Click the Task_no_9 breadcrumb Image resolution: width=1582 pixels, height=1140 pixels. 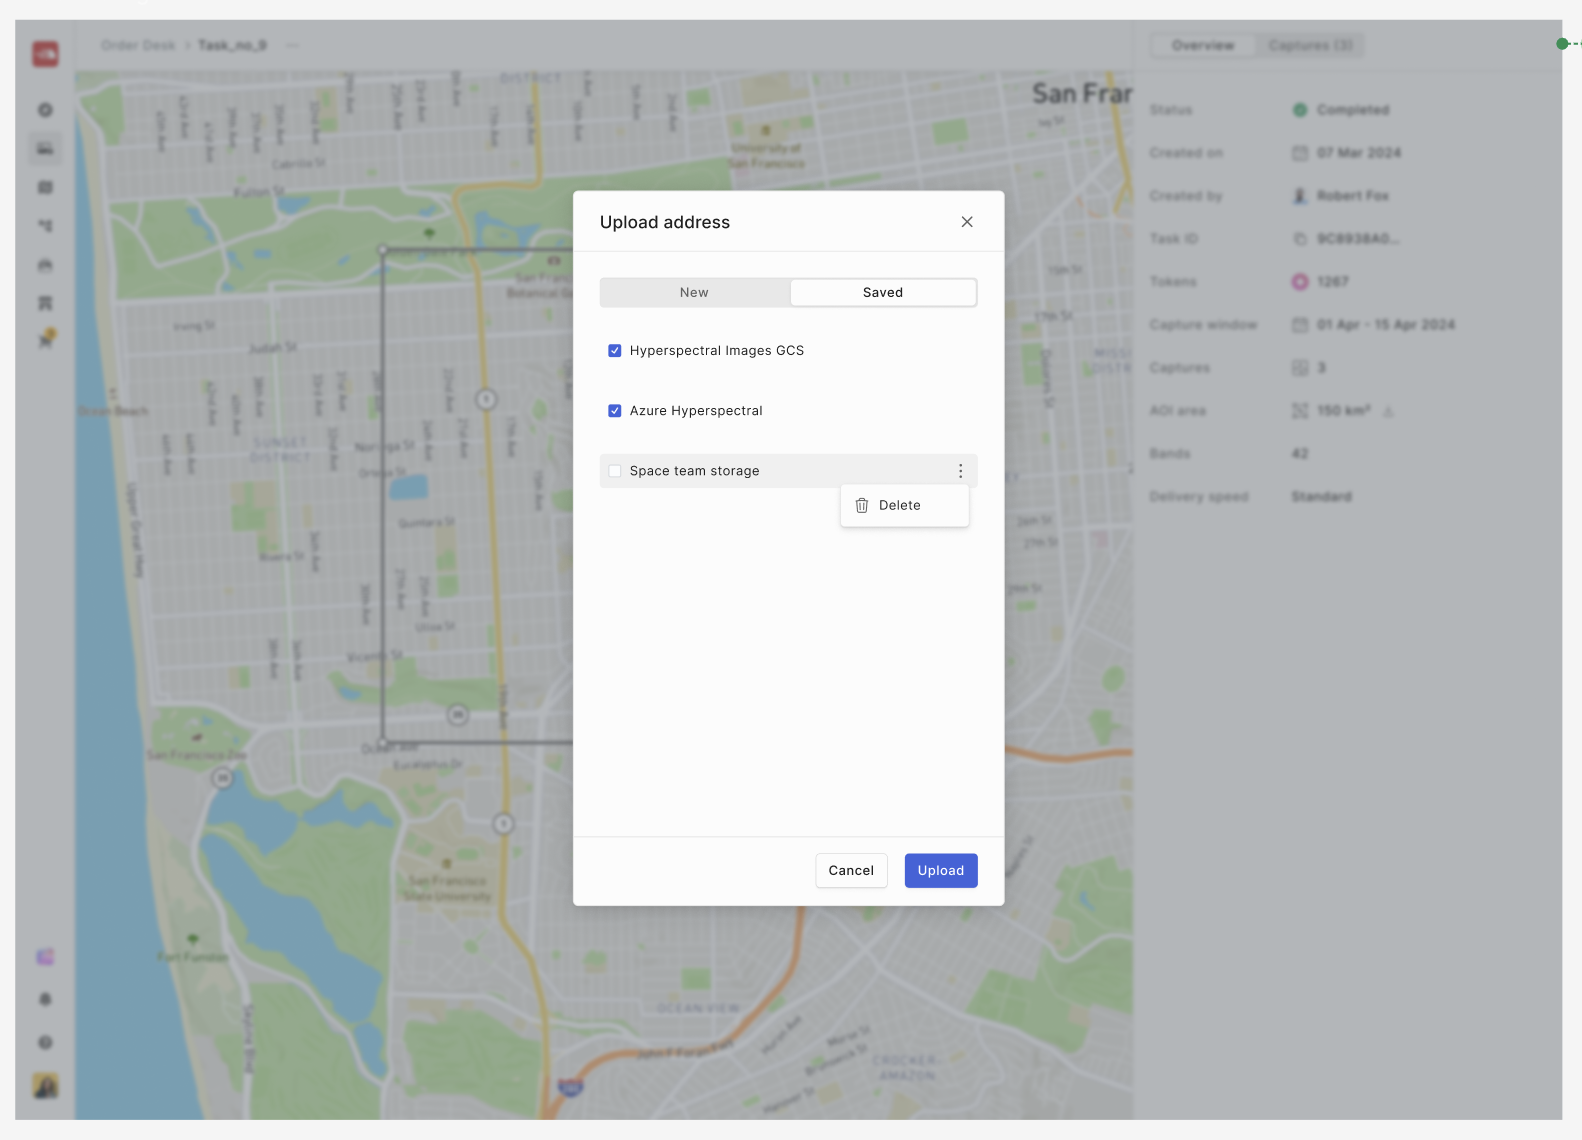pos(232,45)
